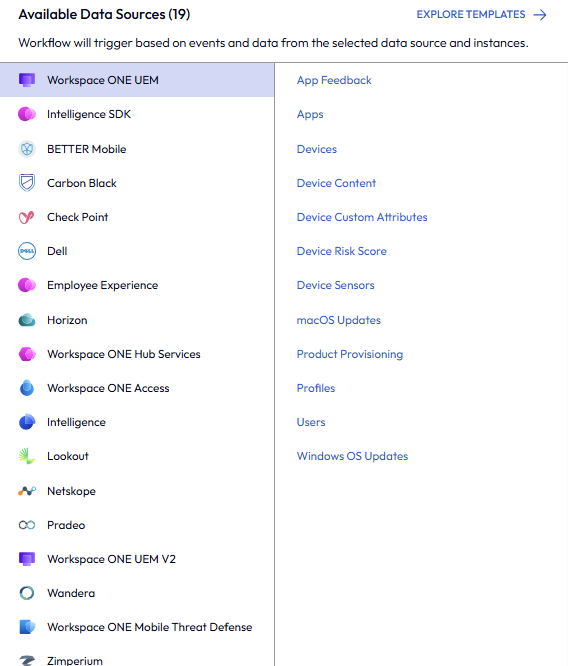Viewport: 568px width, 666px height.
Task: Open the Users link
Action: [311, 422]
